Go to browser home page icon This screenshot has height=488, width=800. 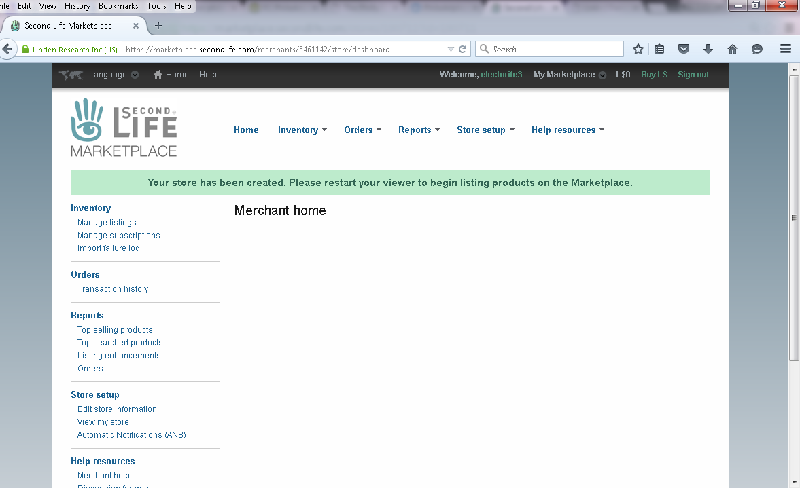point(732,49)
